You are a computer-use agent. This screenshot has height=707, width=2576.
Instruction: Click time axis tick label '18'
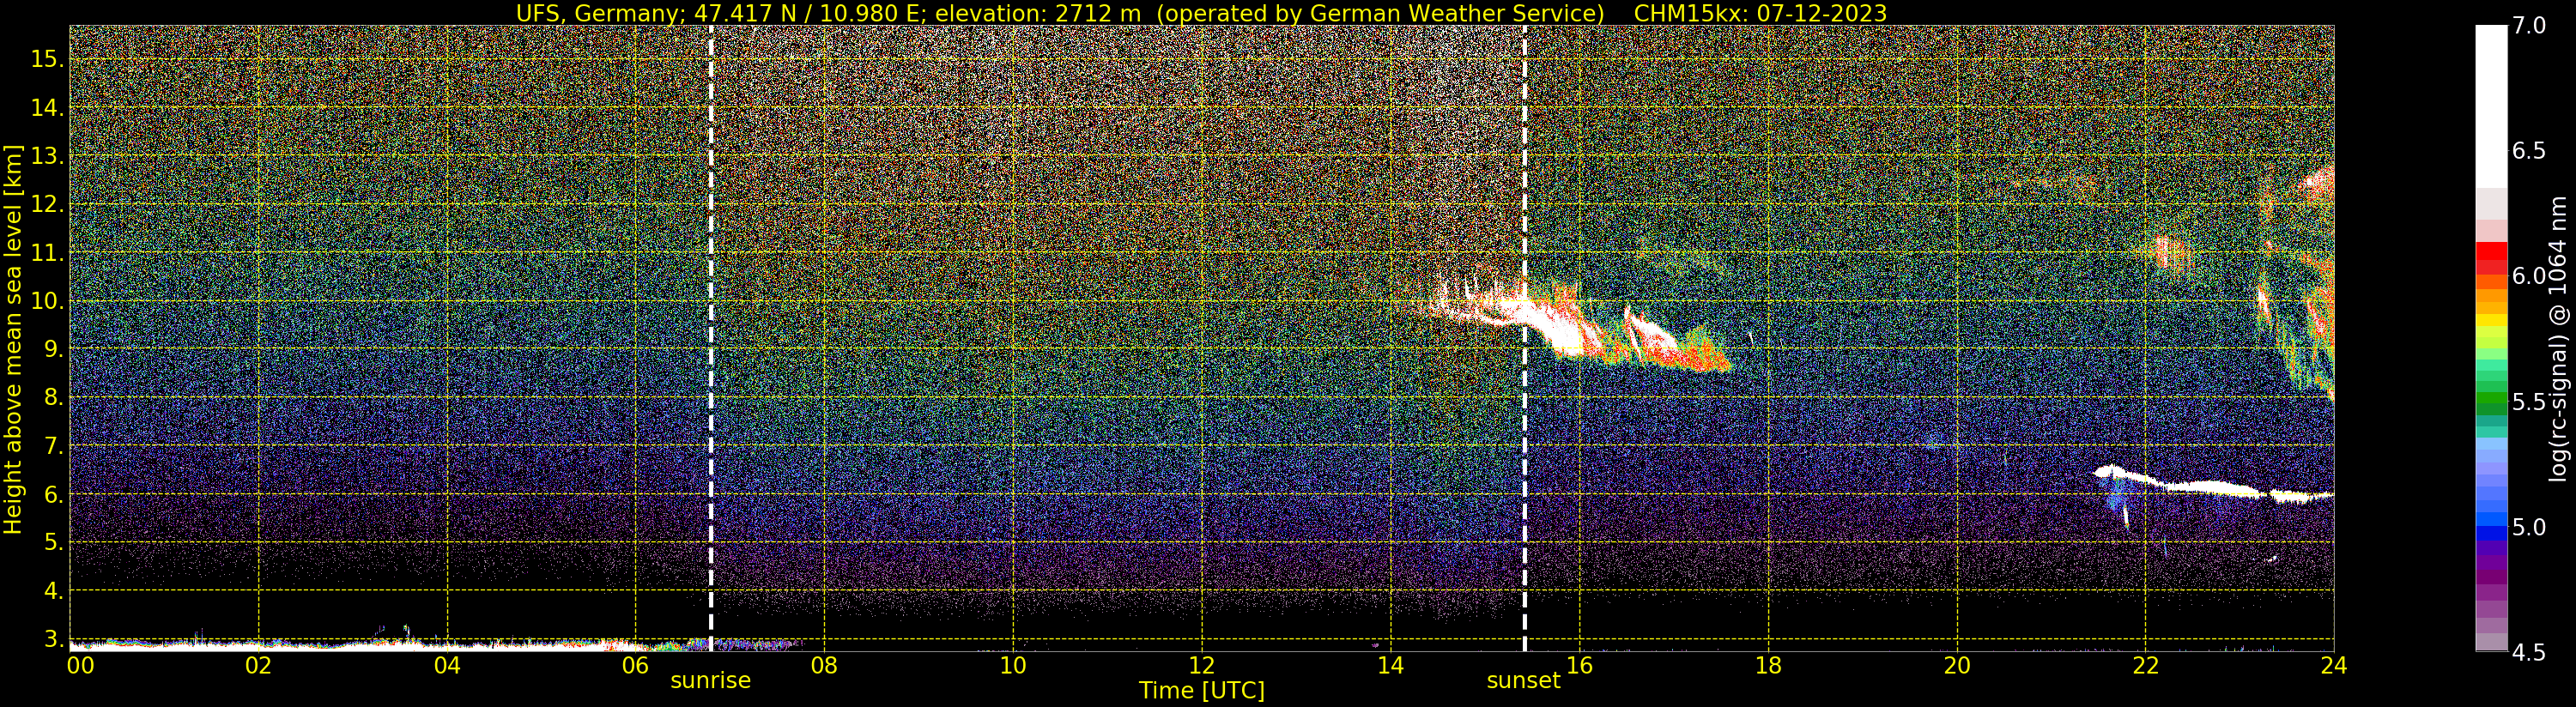tap(1768, 666)
